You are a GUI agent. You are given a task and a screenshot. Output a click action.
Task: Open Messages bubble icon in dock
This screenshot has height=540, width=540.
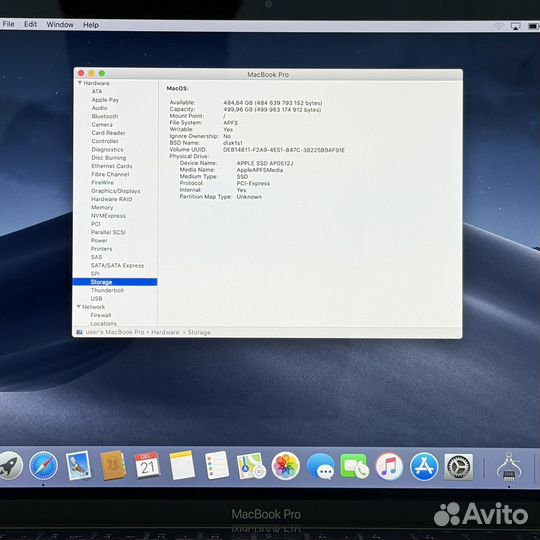(x=321, y=467)
